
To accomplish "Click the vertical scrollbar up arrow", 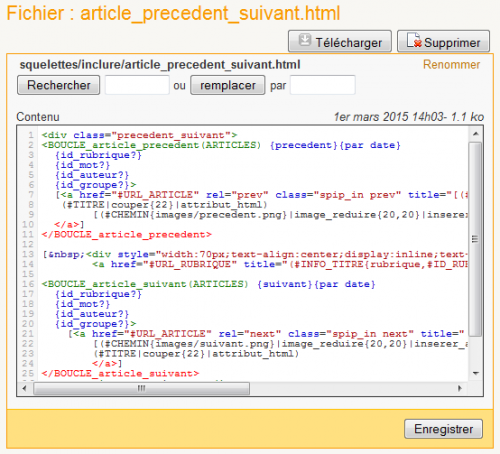I will coord(476,134).
